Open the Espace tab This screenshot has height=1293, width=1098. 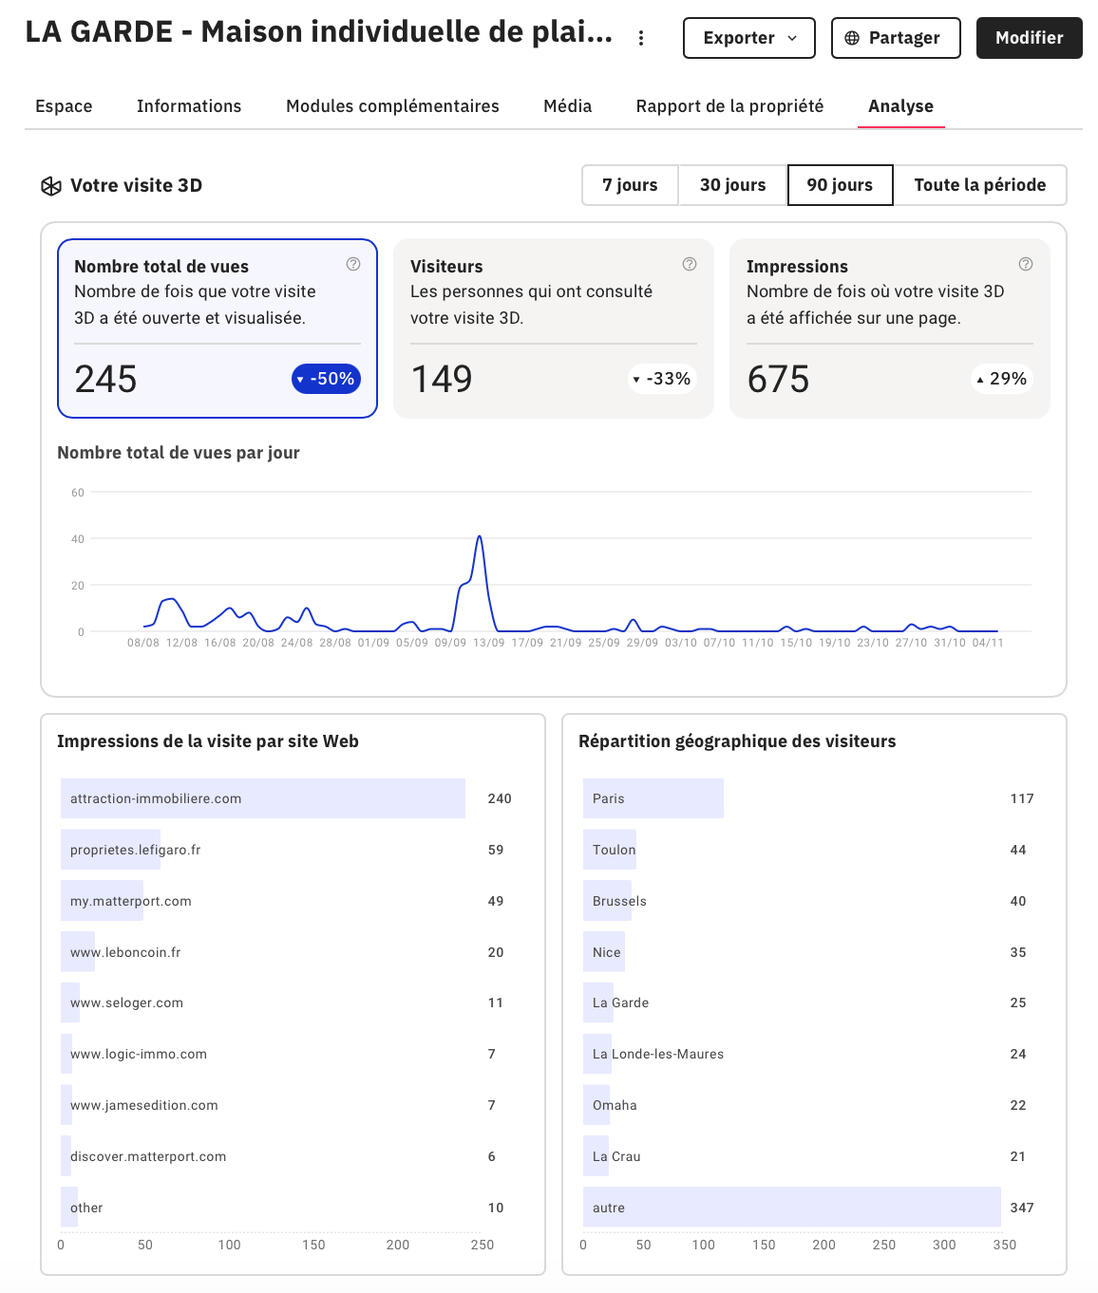(64, 106)
